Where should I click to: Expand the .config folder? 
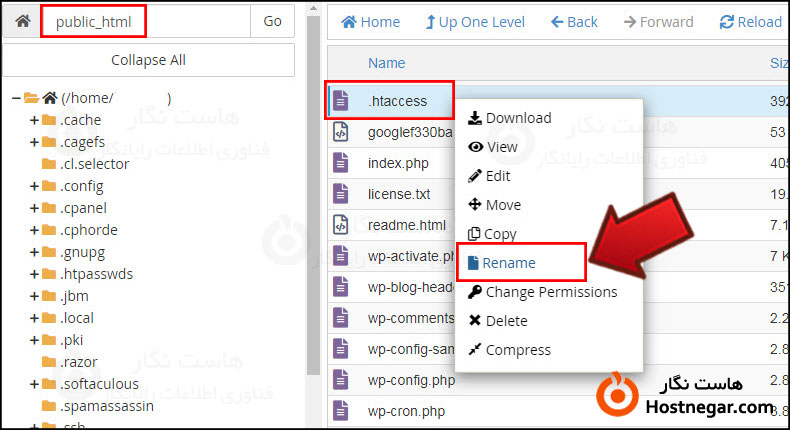(34, 186)
